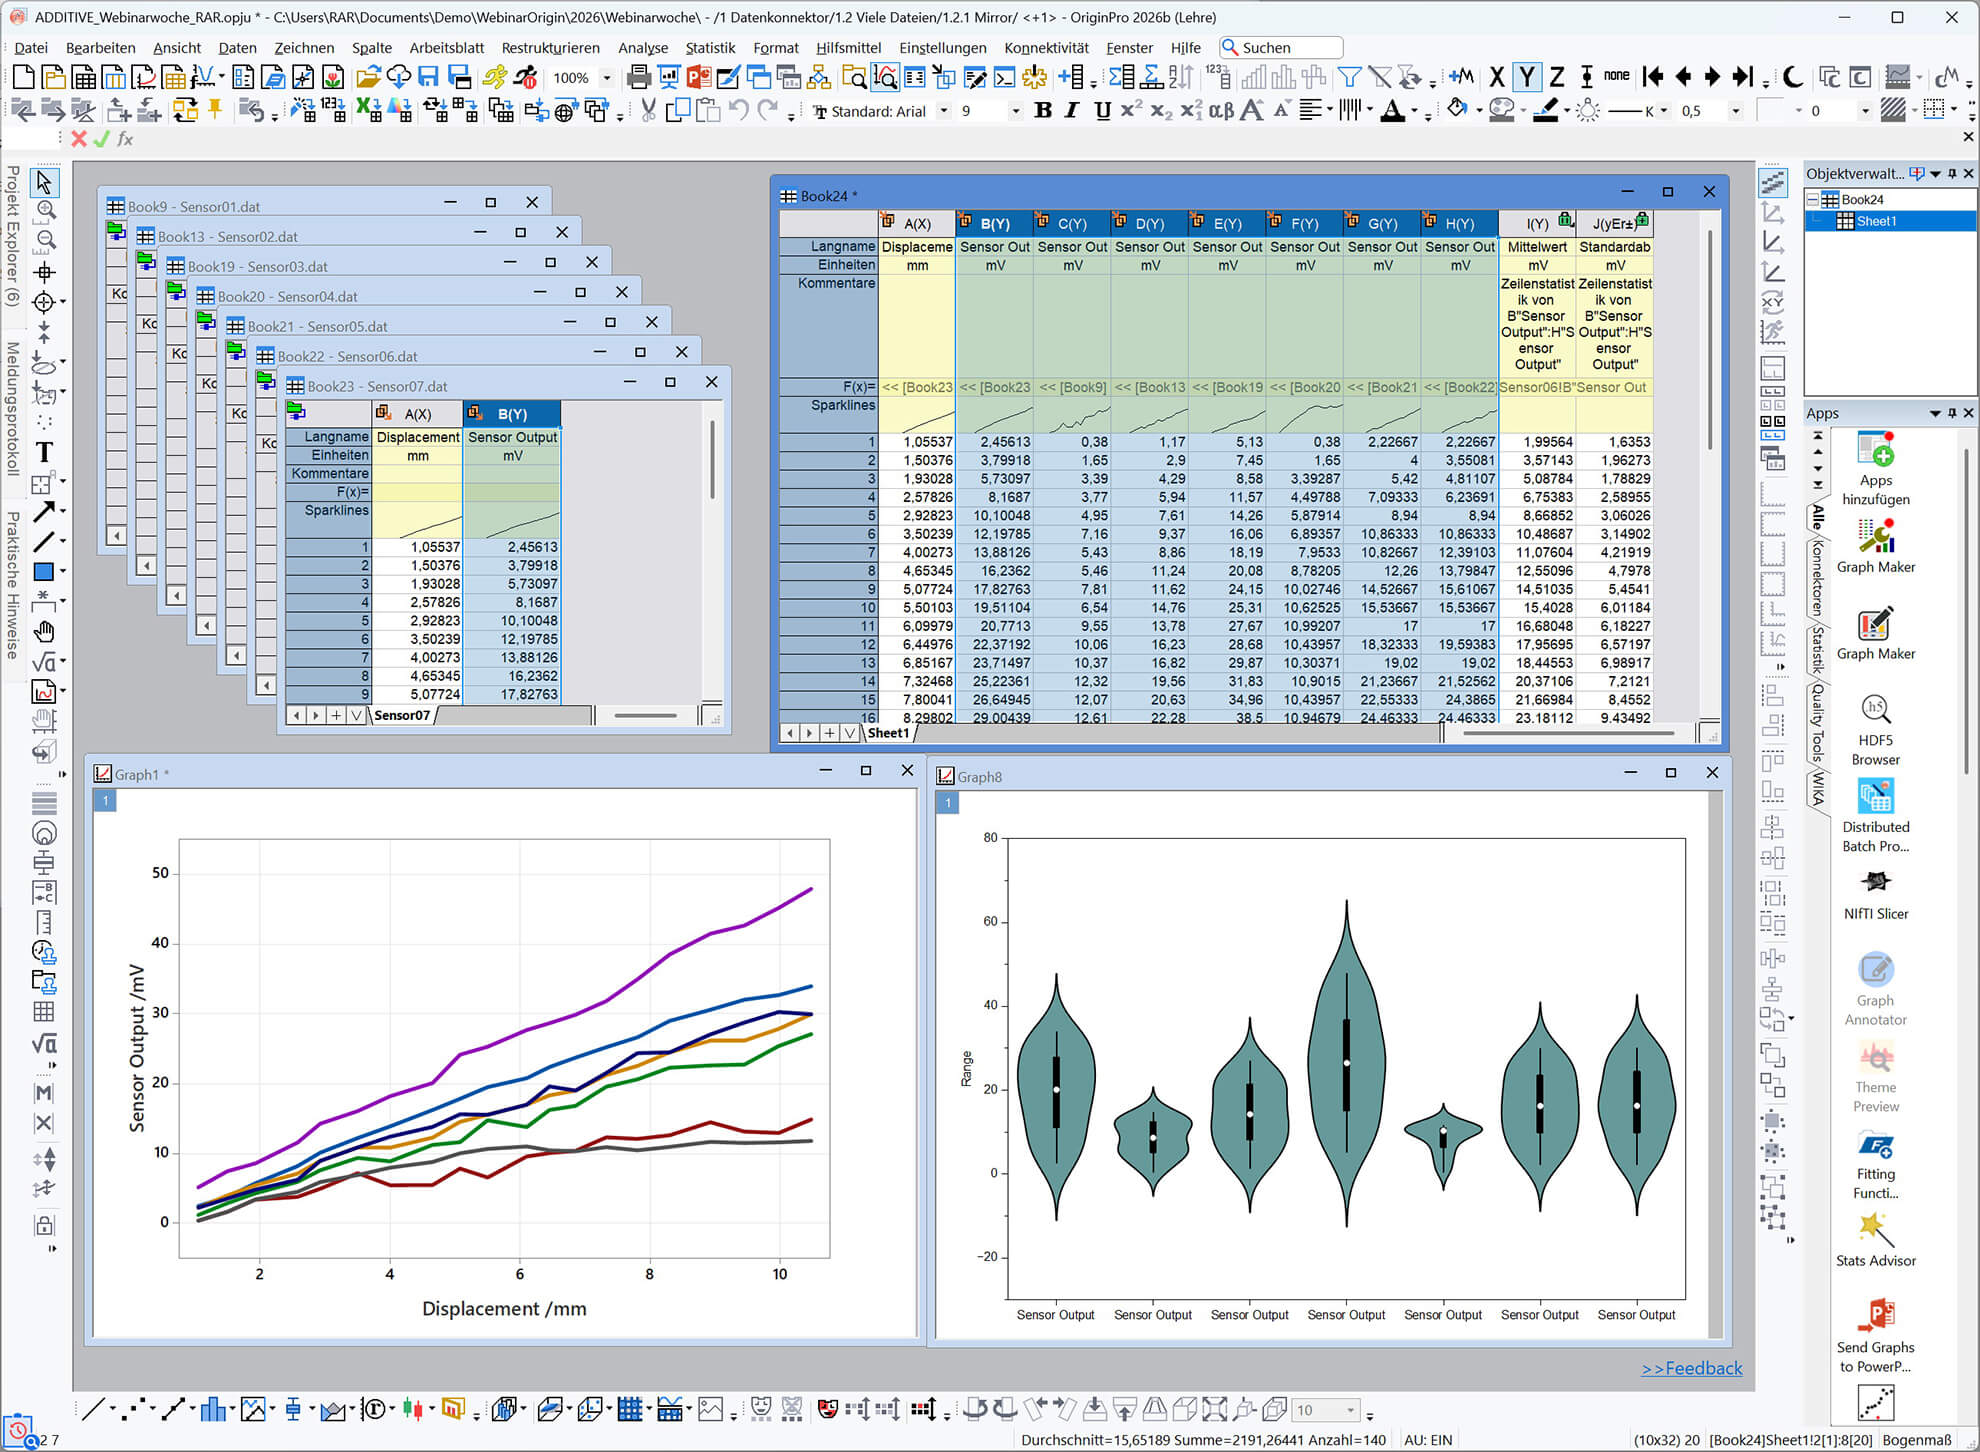Click the B(Y) column header in Book24
The width and height of the screenshot is (1980, 1452).
click(994, 223)
